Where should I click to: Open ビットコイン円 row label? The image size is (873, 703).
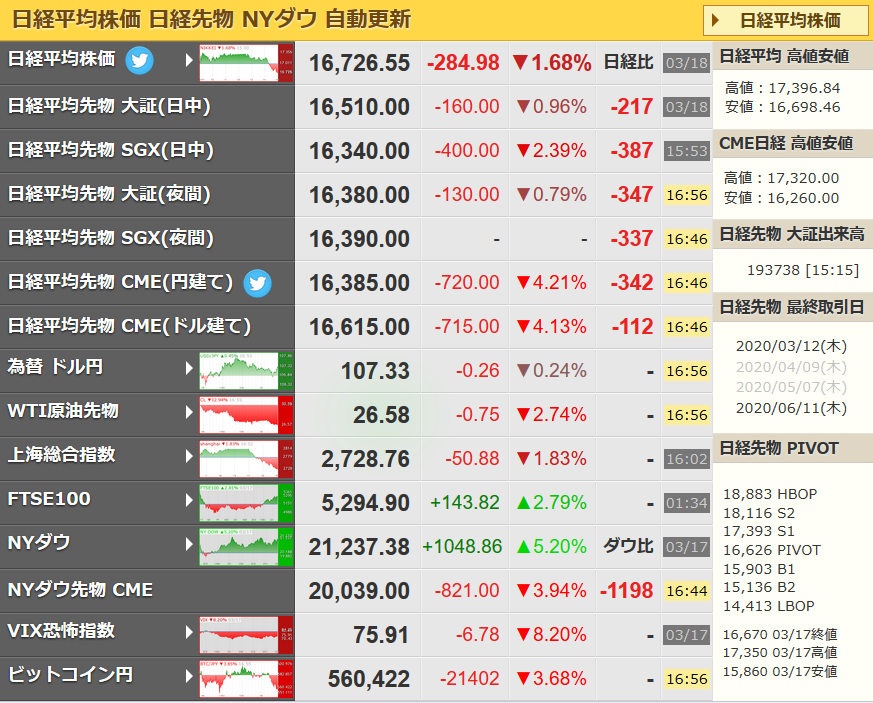[x=70, y=675]
